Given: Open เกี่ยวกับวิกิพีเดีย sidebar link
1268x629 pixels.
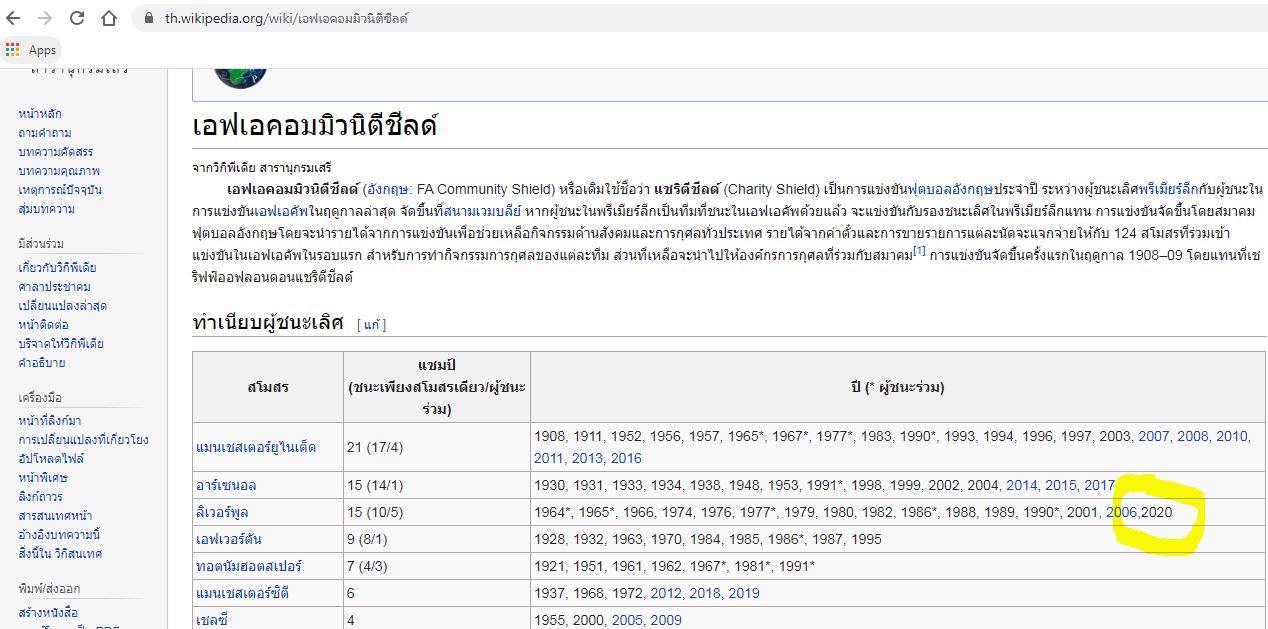Looking at the screenshot, I should click(x=57, y=267).
